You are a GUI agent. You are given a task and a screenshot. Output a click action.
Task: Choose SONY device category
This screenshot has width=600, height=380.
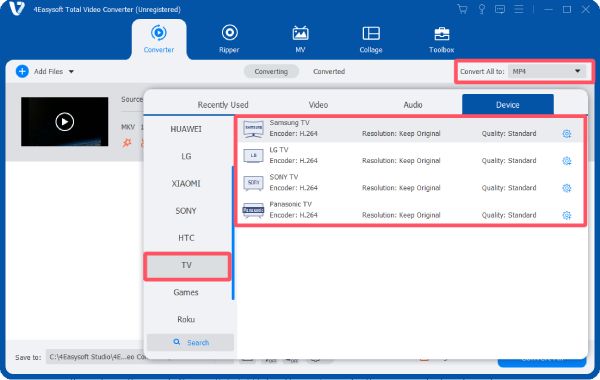186,210
